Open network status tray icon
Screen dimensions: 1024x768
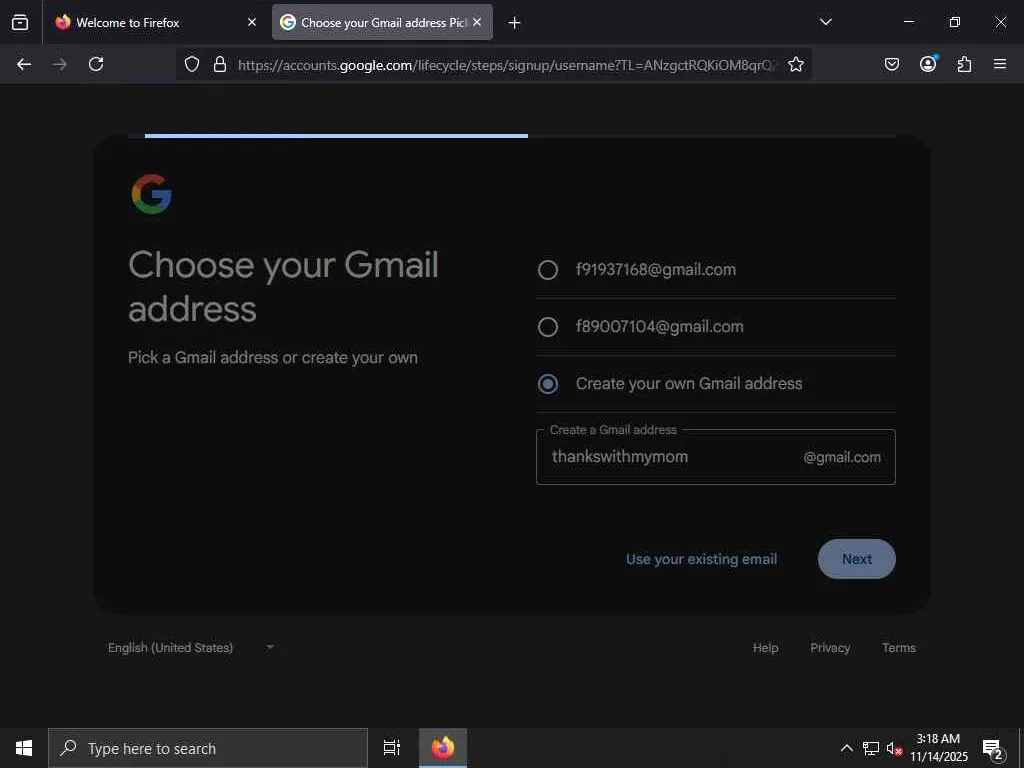tap(871, 748)
